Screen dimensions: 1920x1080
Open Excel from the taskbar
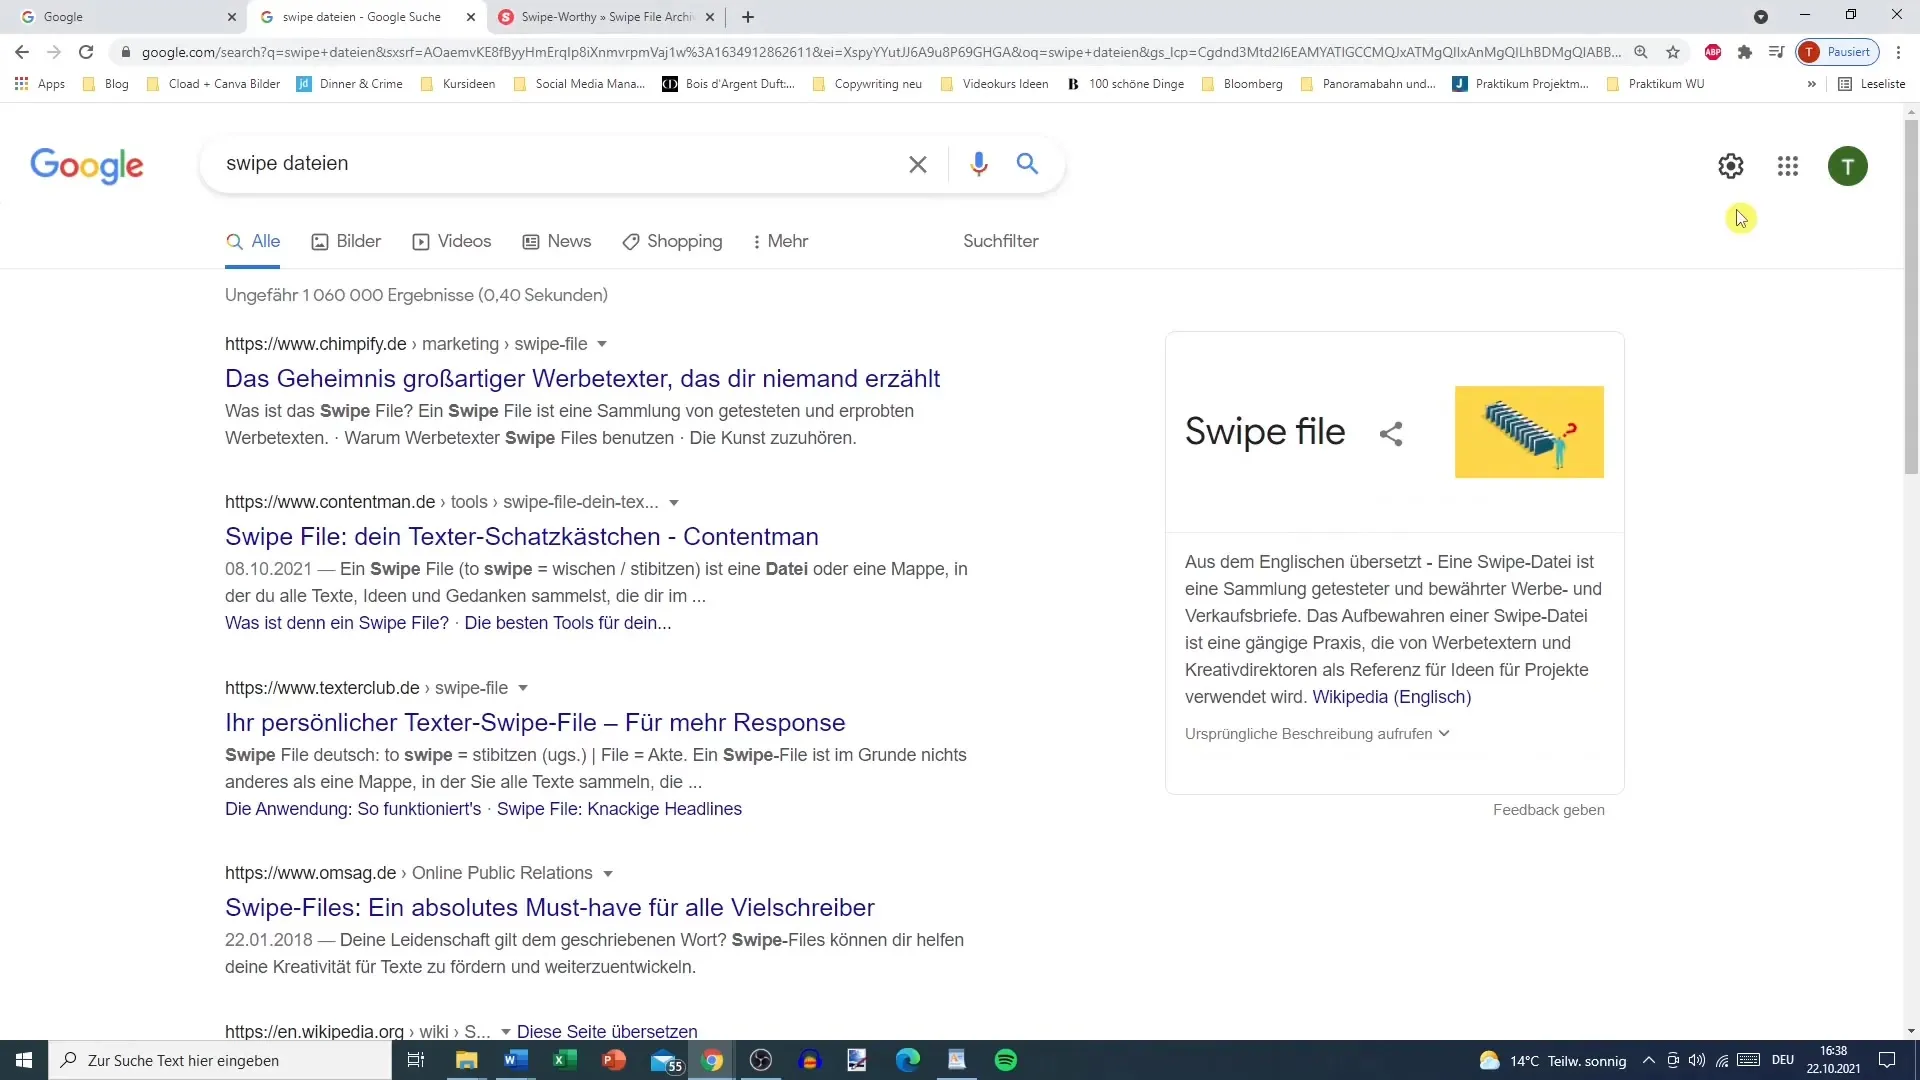tap(565, 1060)
